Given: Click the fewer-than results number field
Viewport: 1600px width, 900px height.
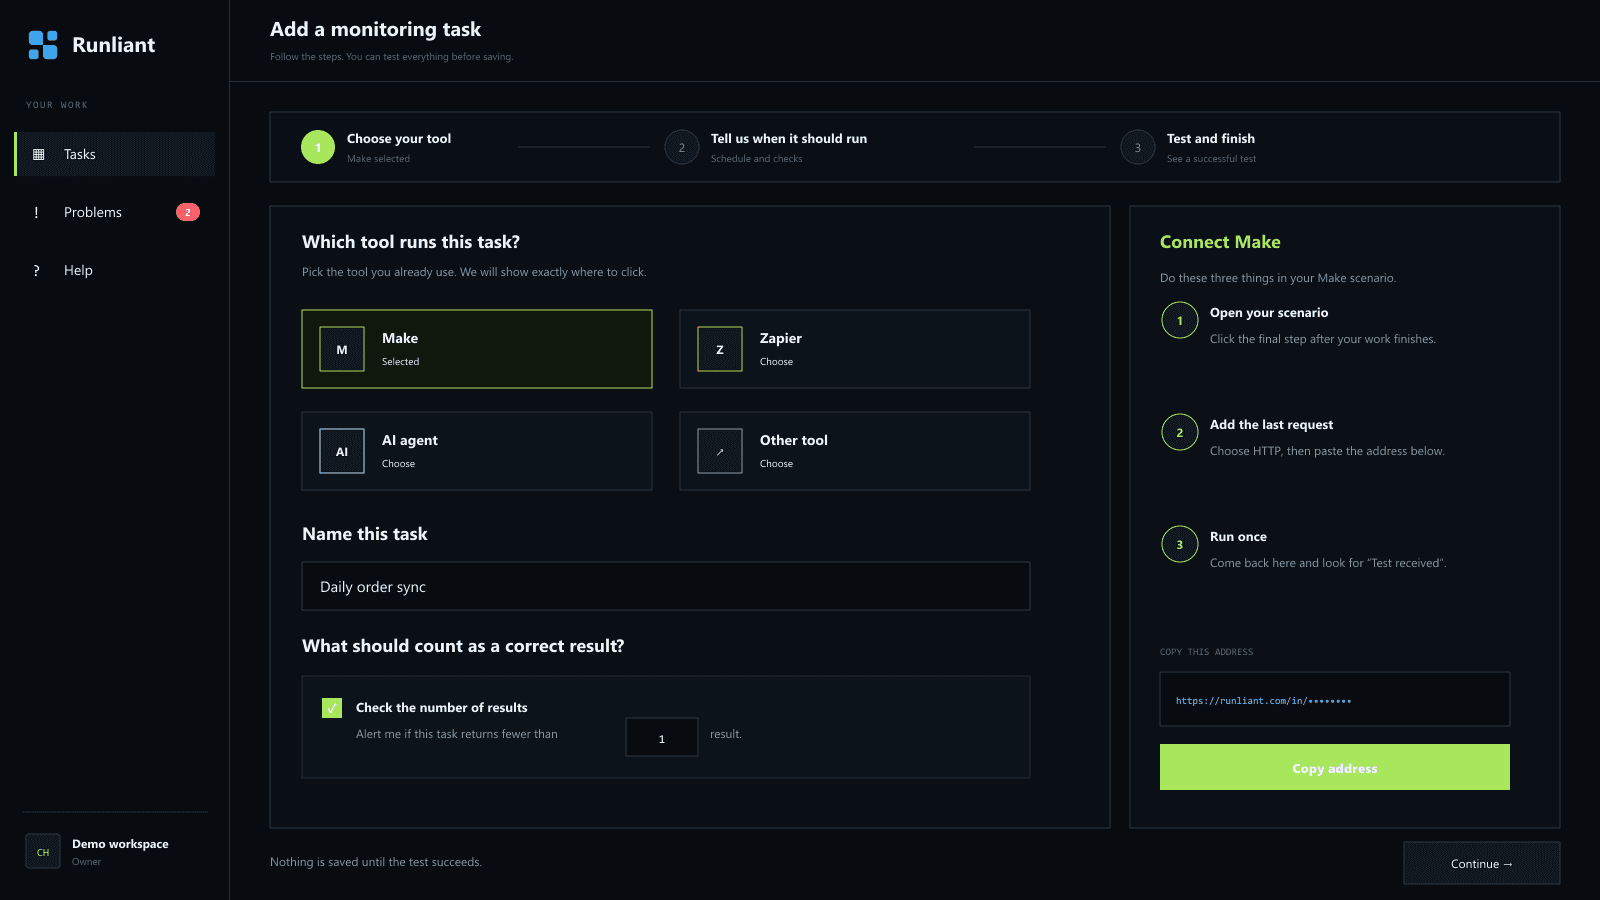Looking at the screenshot, I should [x=662, y=737].
